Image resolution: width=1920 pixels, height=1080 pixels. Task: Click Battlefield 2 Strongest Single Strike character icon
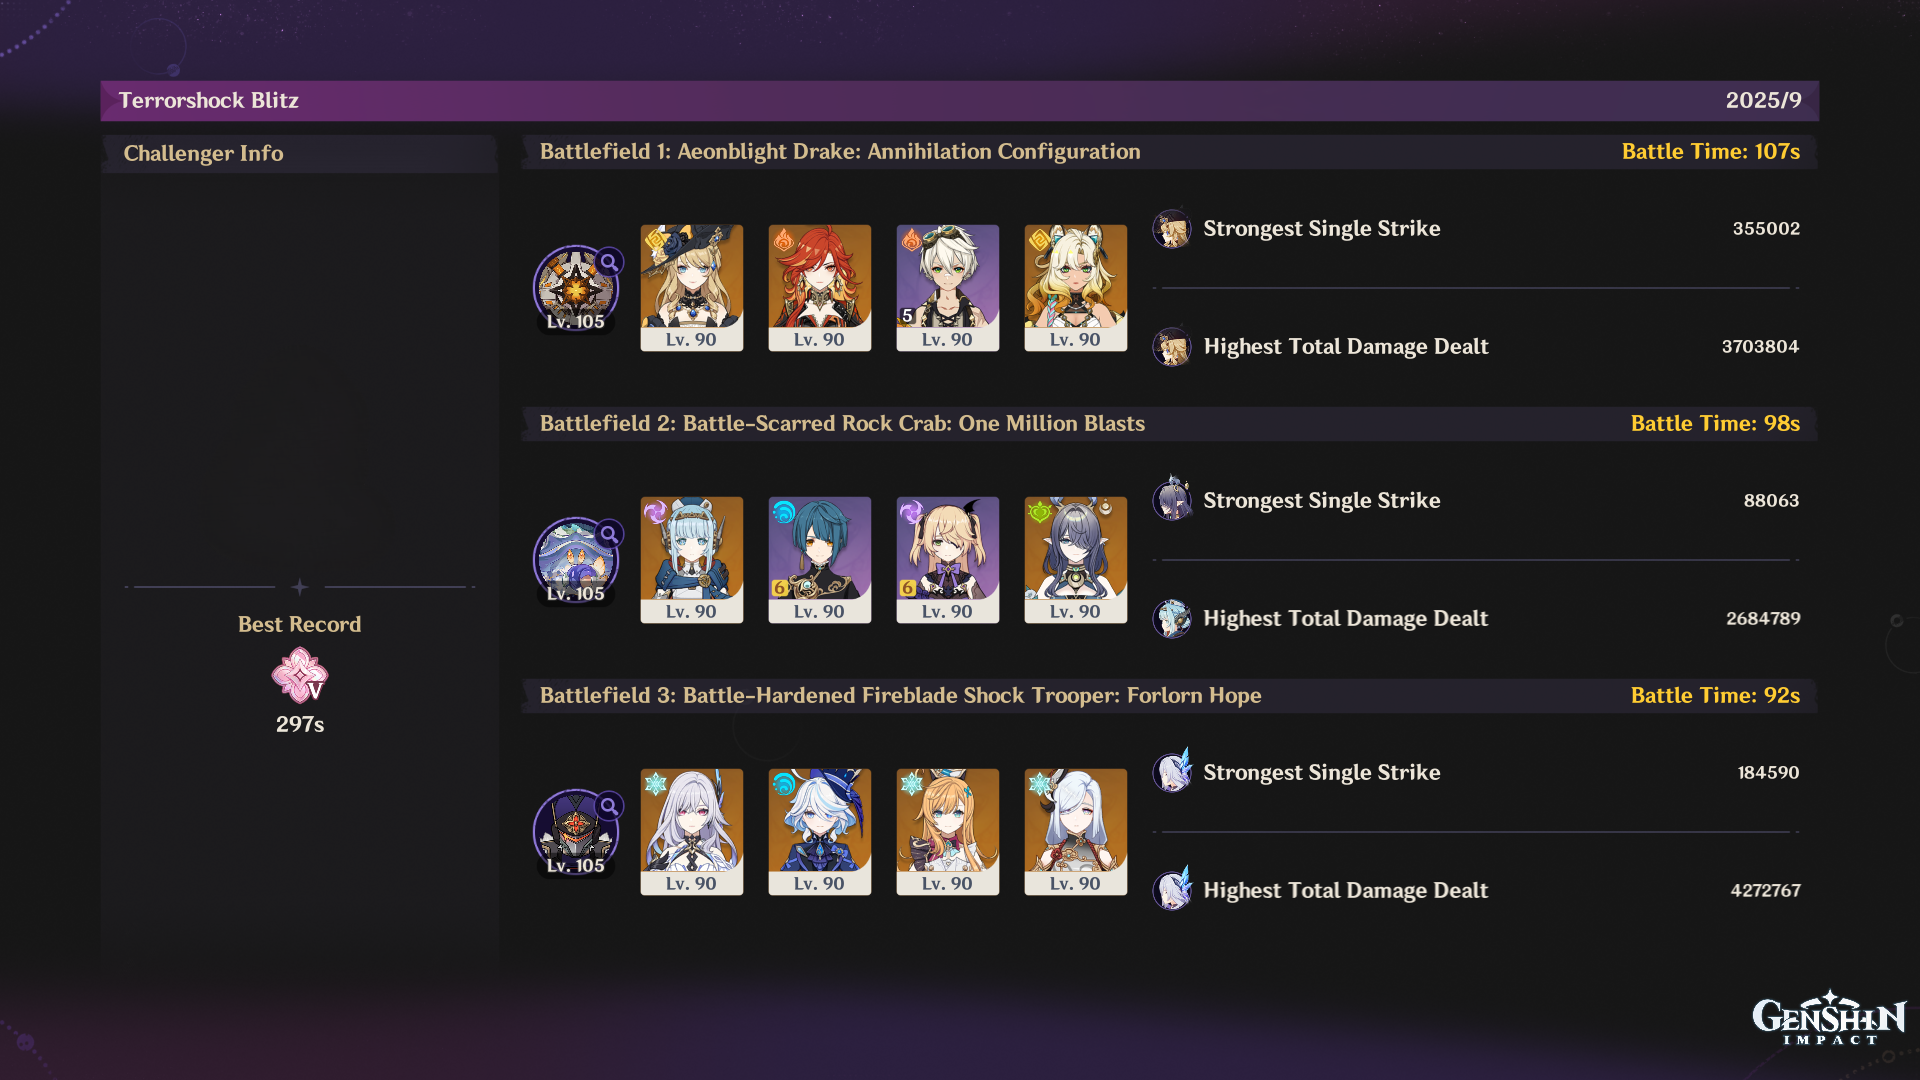click(1172, 499)
